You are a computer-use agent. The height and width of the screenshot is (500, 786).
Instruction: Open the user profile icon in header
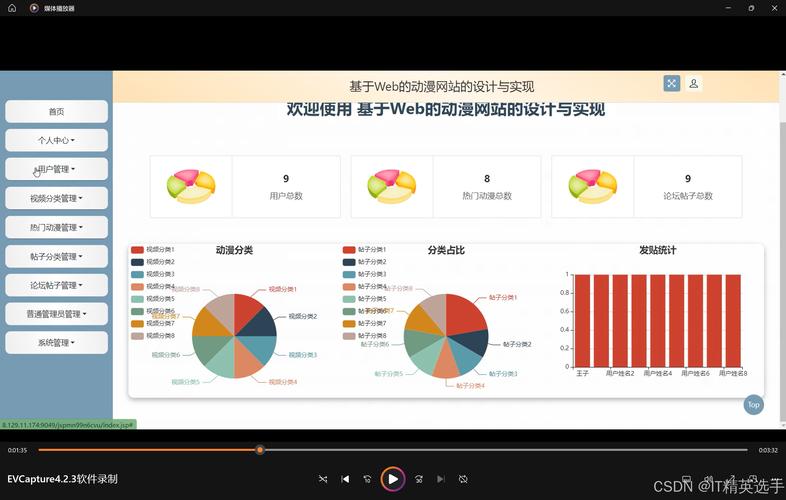(694, 83)
